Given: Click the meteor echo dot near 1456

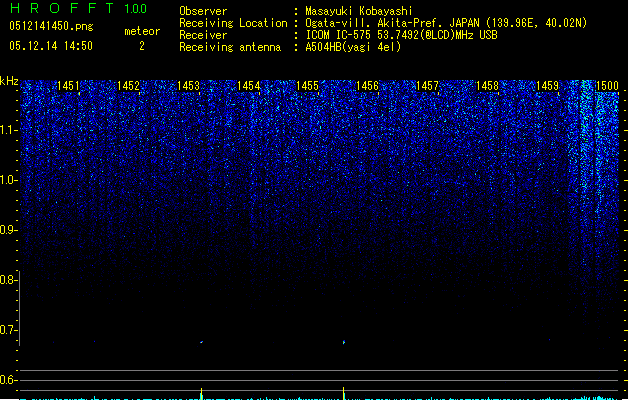Looking at the screenshot, I should pyautogui.click(x=344, y=342).
